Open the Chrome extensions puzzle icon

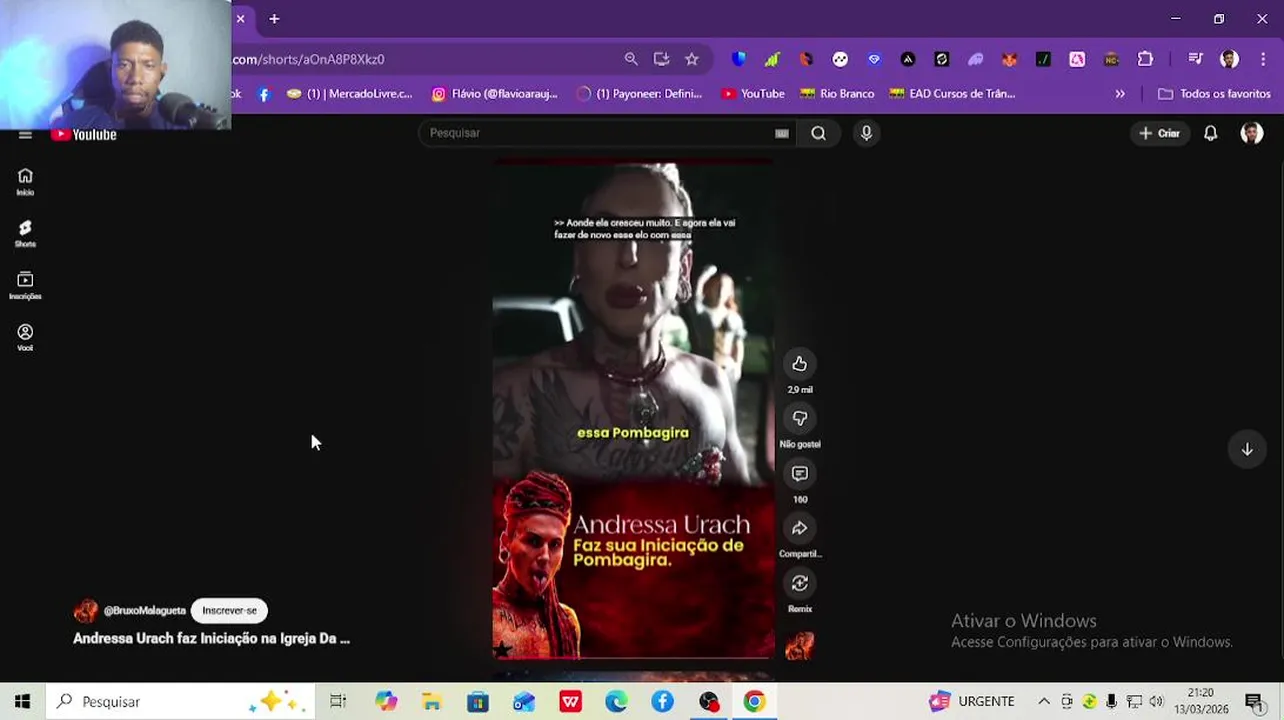(1145, 59)
